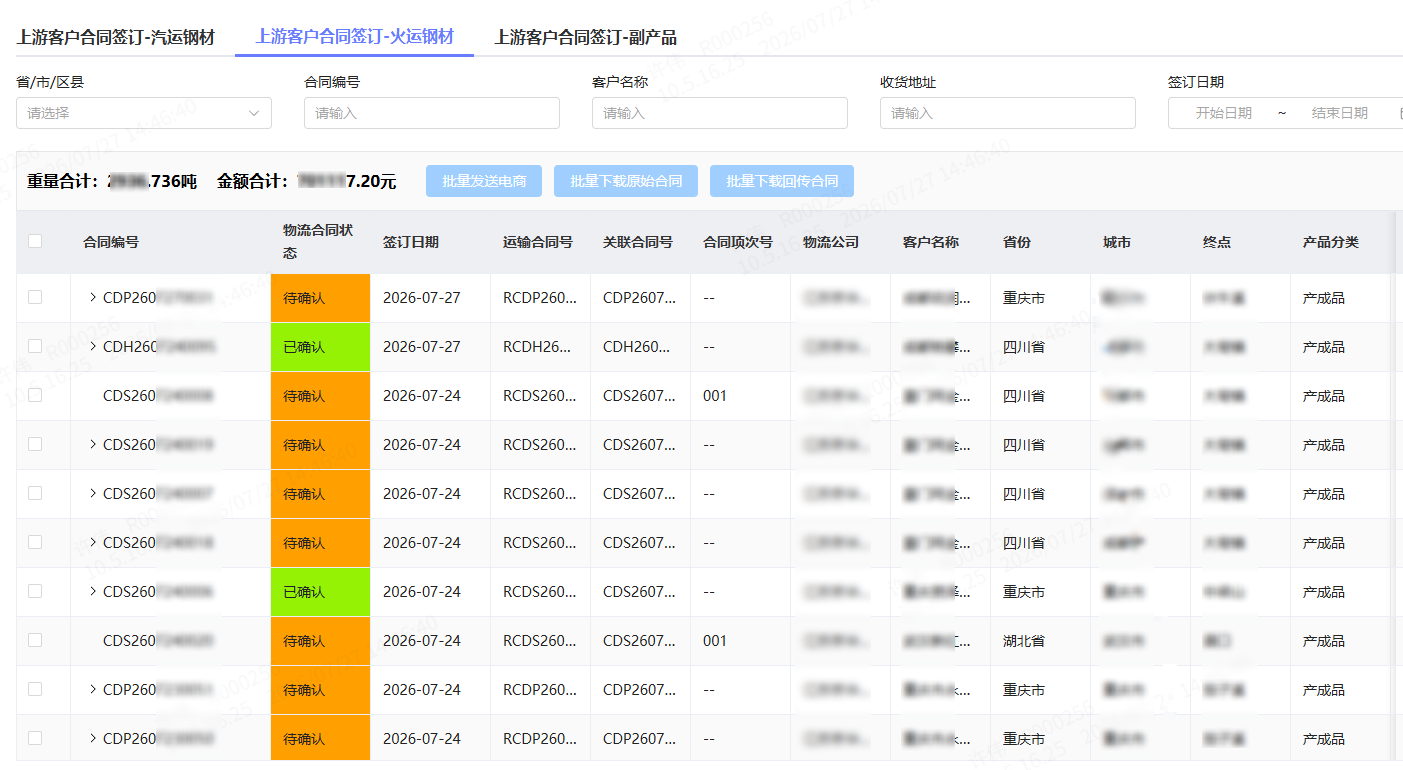Click 待确认 status in CDP260 2026-07-27 row

coord(320,298)
